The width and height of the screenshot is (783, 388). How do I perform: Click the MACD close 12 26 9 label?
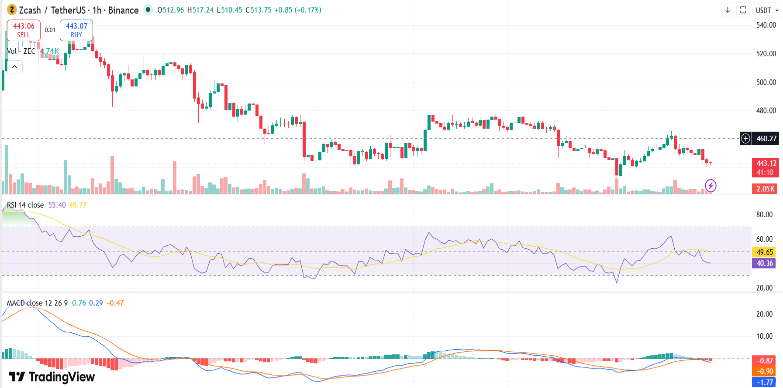pyautogui.click(x=36, y=303)
